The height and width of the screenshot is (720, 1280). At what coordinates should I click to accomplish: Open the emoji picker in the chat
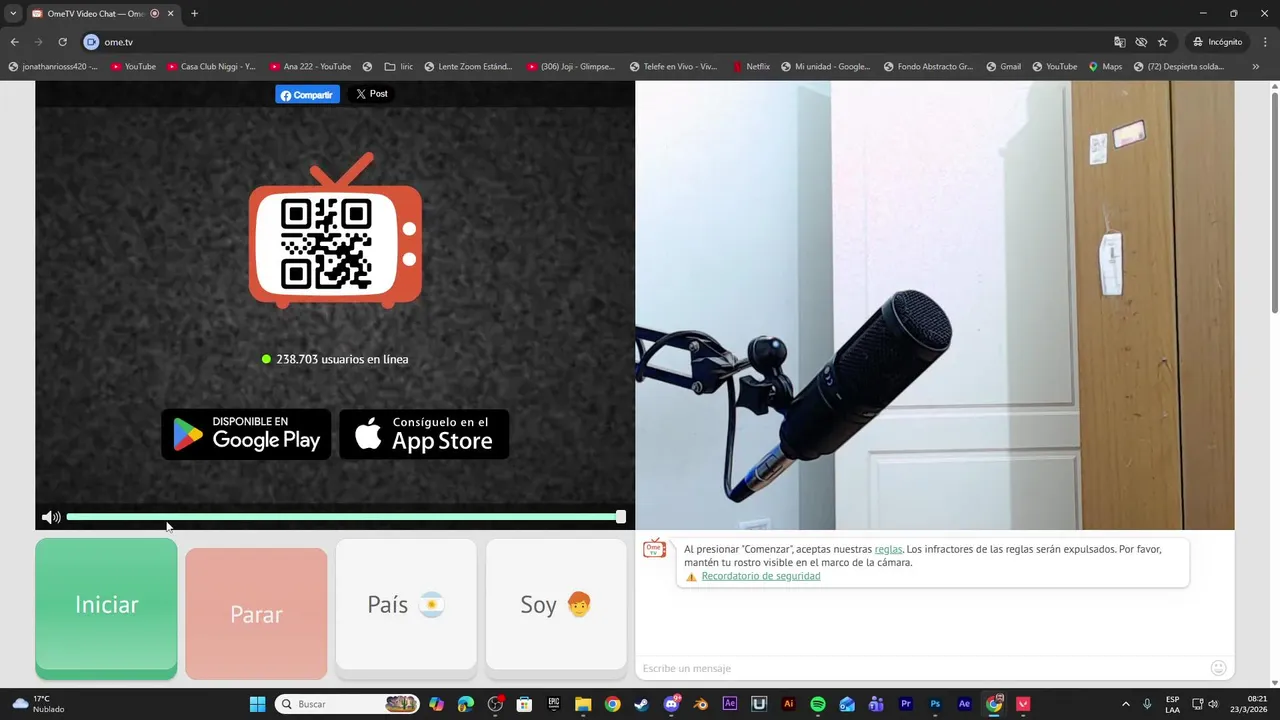1218,668
